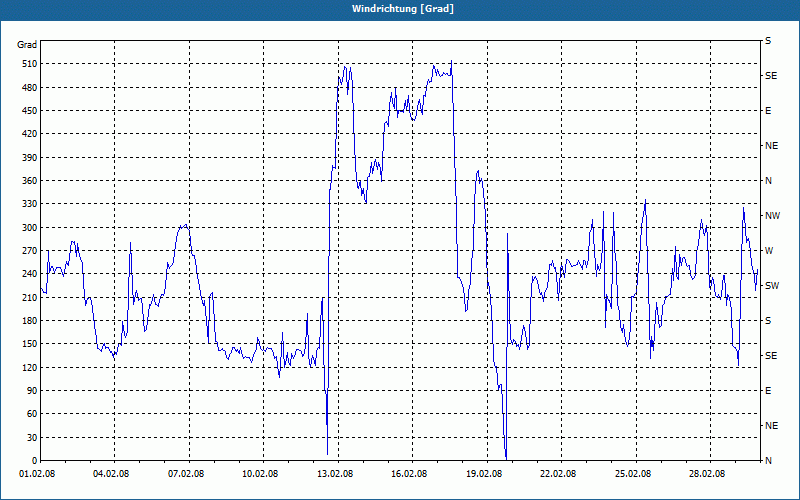Click the SE compass label level with 480

point(771,76)
